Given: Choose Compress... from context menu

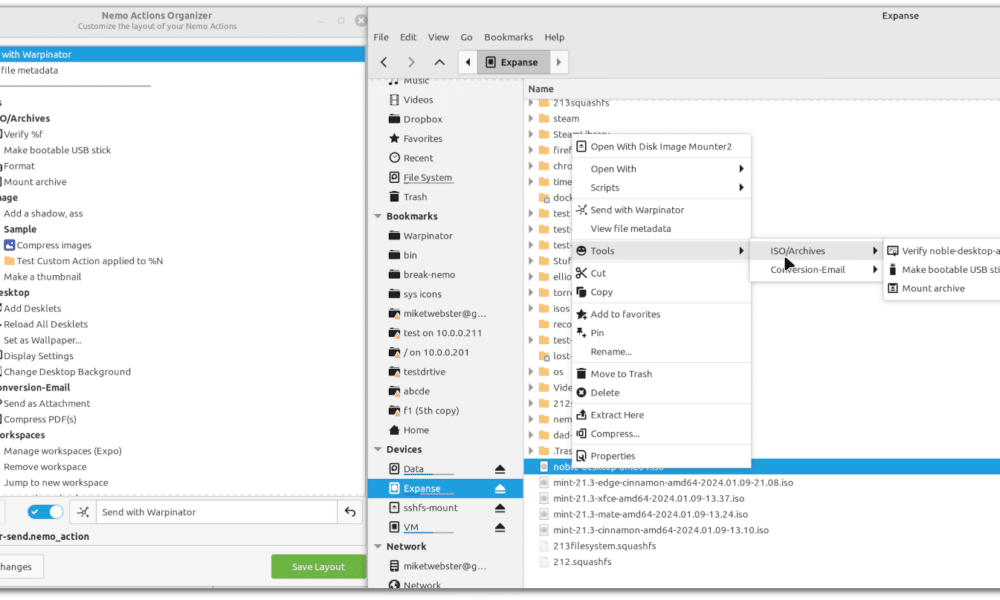Looking at the screenshot, I should (661, 434).
